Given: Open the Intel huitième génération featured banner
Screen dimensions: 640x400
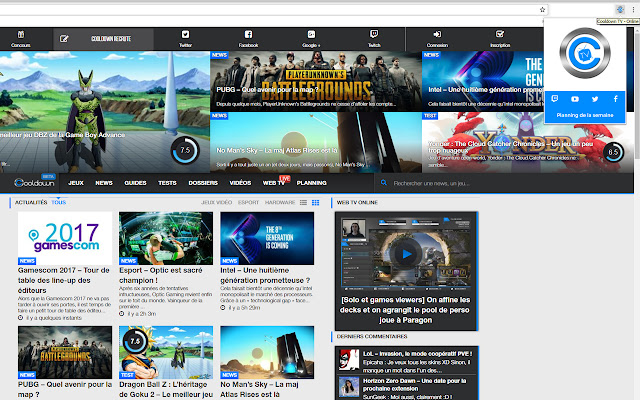Looking at the screenshot, I should point(483,81).
